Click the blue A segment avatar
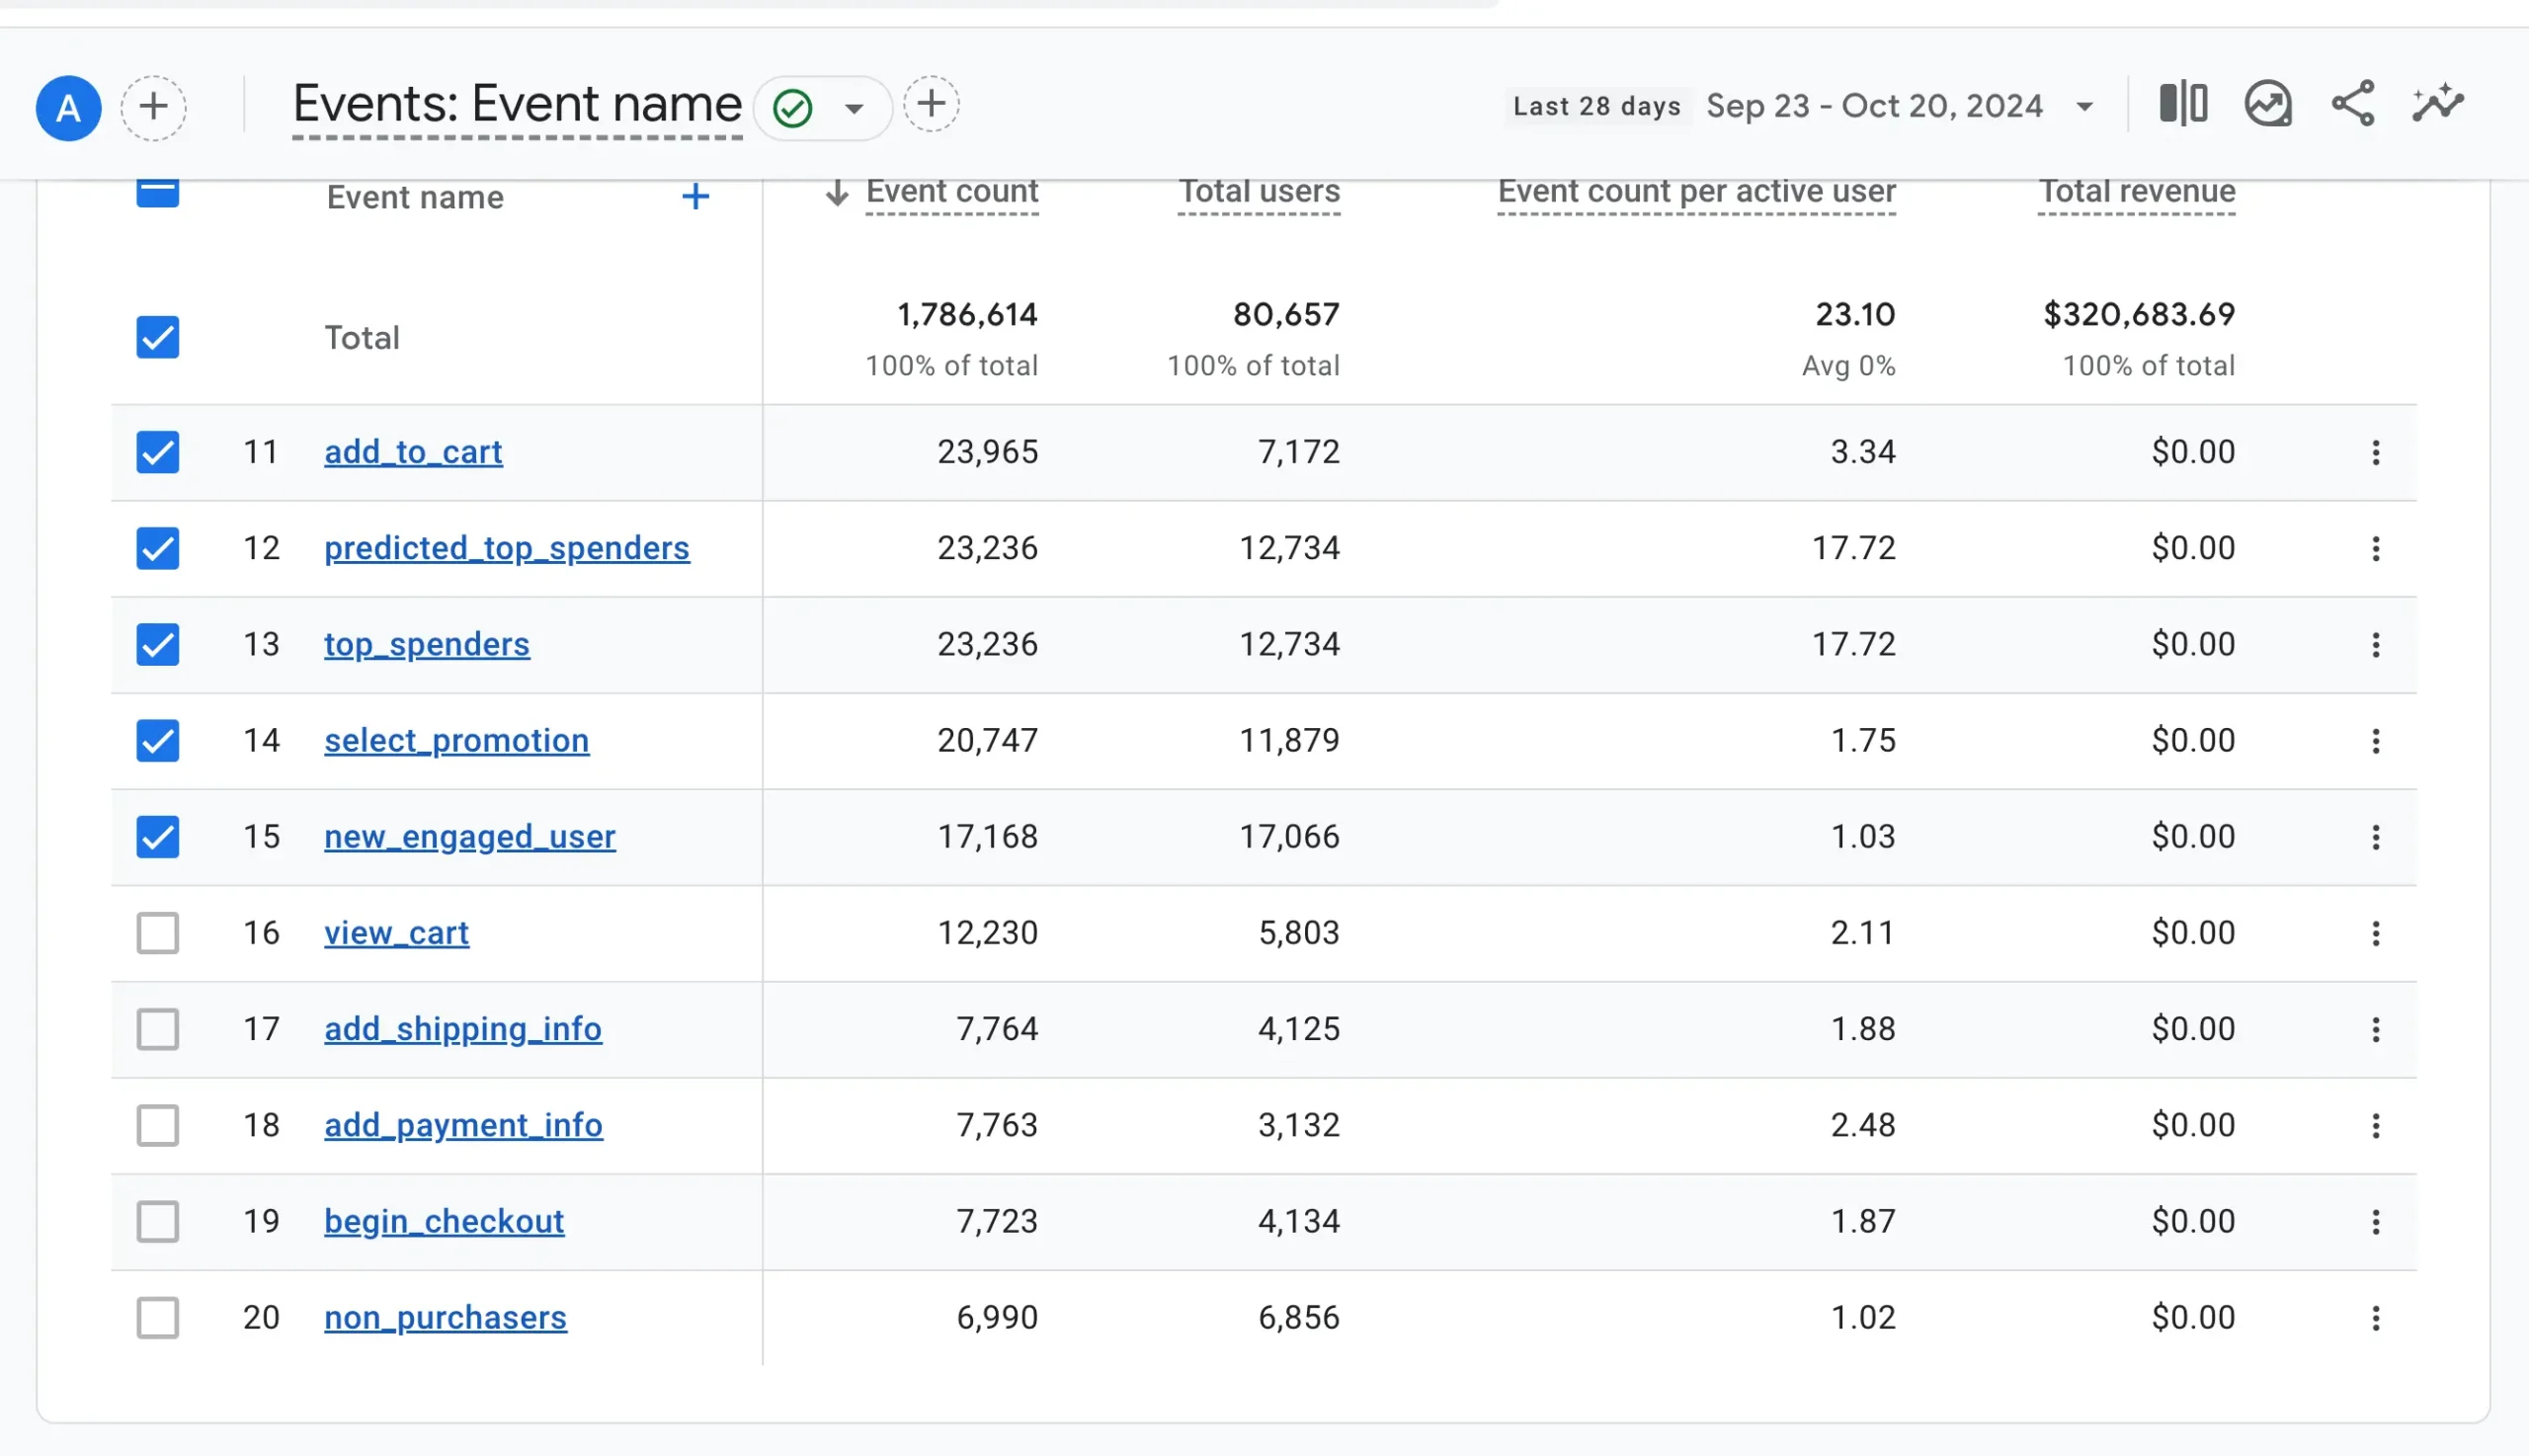The height and width of the screenshot is (1456, 2529). click(68, 108)
